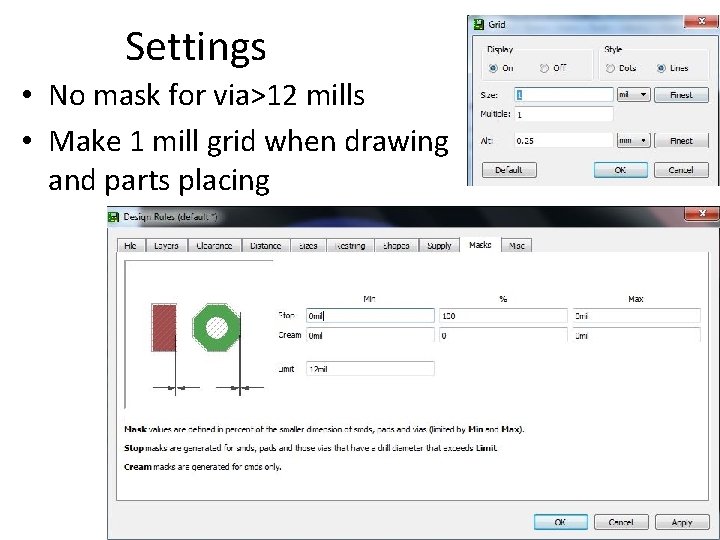Click the Cream Max value field
The height and width of the screenshot is (540, 720).
coord(636,335)
